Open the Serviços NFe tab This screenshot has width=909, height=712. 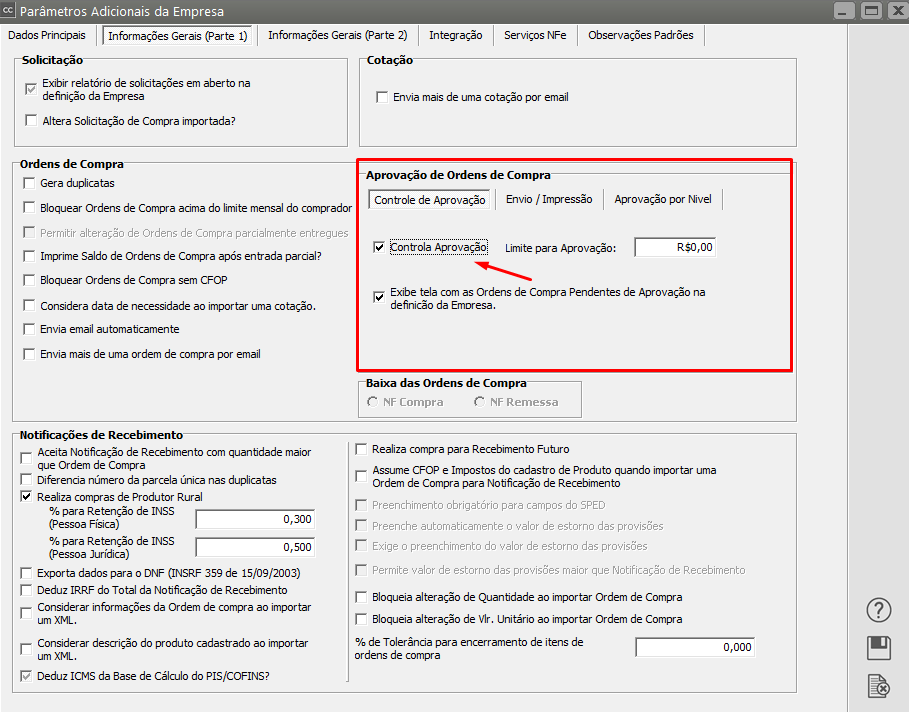pyautogui.click(x=534, y=35)
